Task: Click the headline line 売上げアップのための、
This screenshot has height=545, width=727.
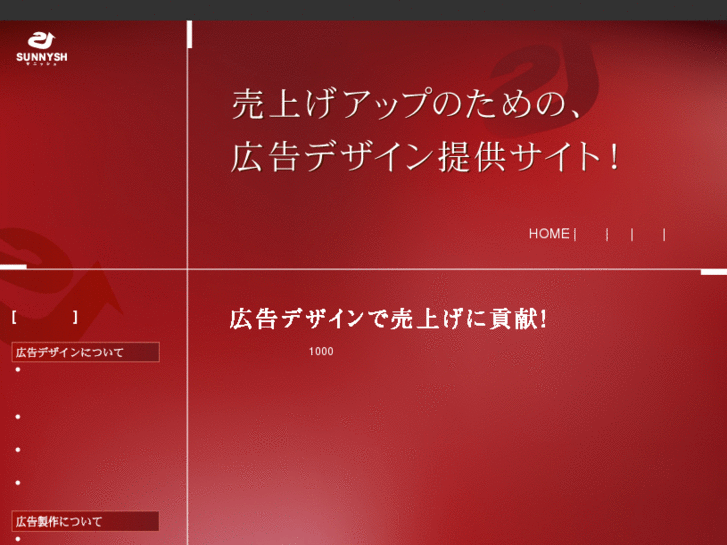Action: coord(406,104)
